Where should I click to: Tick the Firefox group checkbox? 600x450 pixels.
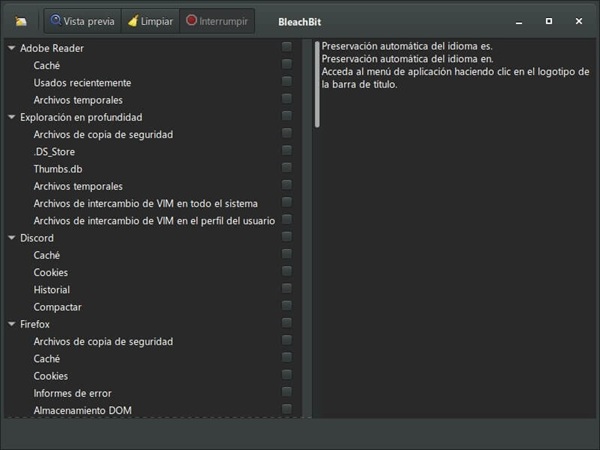(287, 323)
